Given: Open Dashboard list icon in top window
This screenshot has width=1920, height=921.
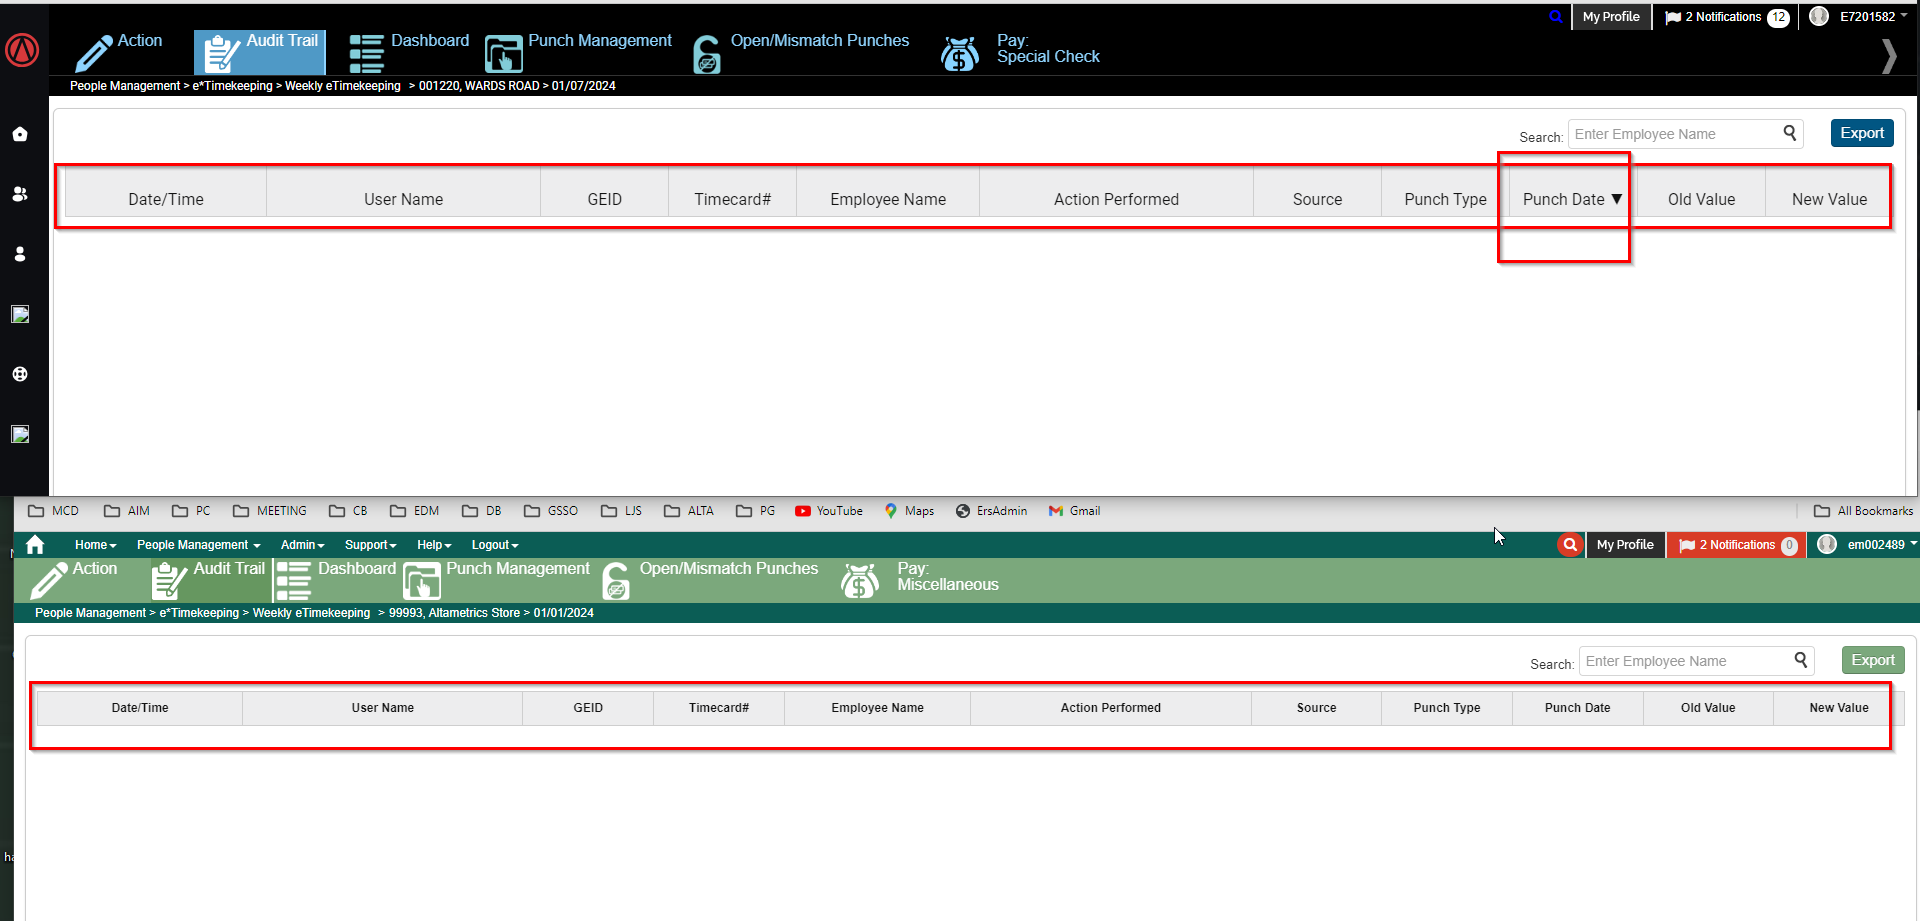Looking at the screenshot, I should pos(366,54).
